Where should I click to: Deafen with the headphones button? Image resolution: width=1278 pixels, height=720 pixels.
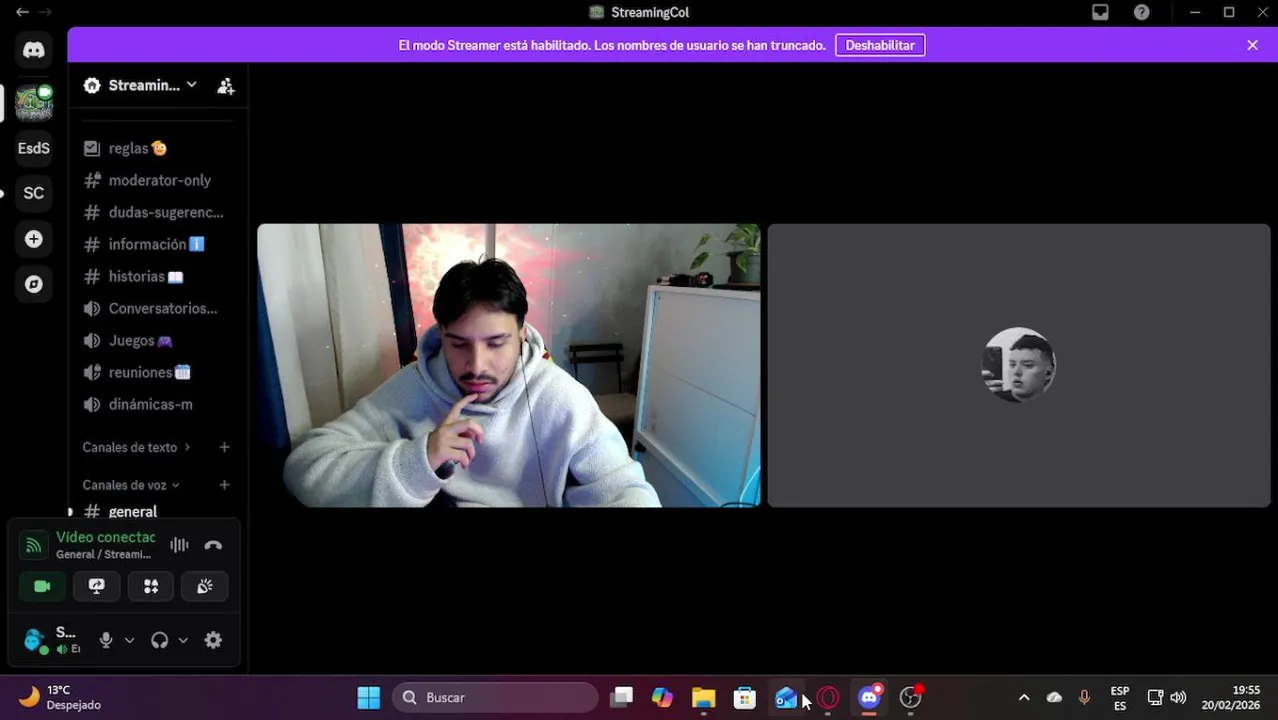(x=159, y=640)
